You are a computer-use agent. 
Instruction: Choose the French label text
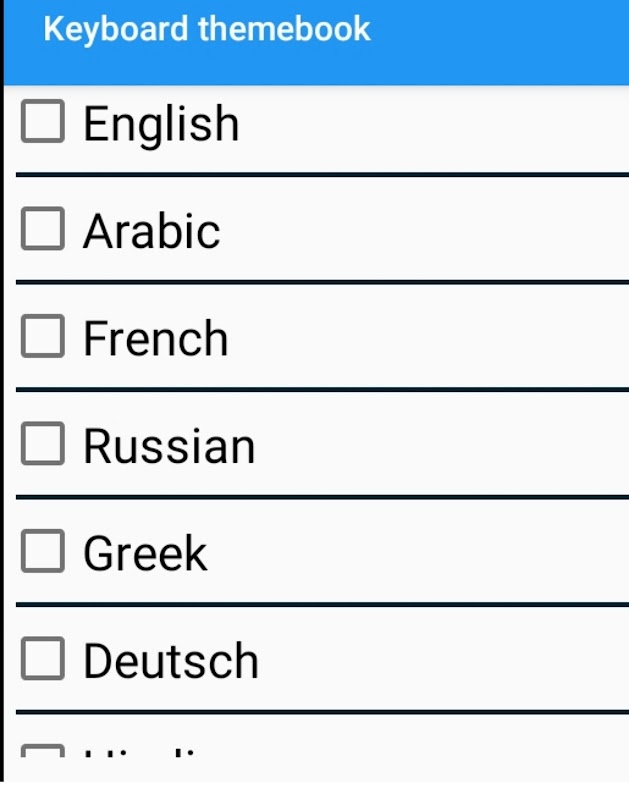[x=156, y=338]
